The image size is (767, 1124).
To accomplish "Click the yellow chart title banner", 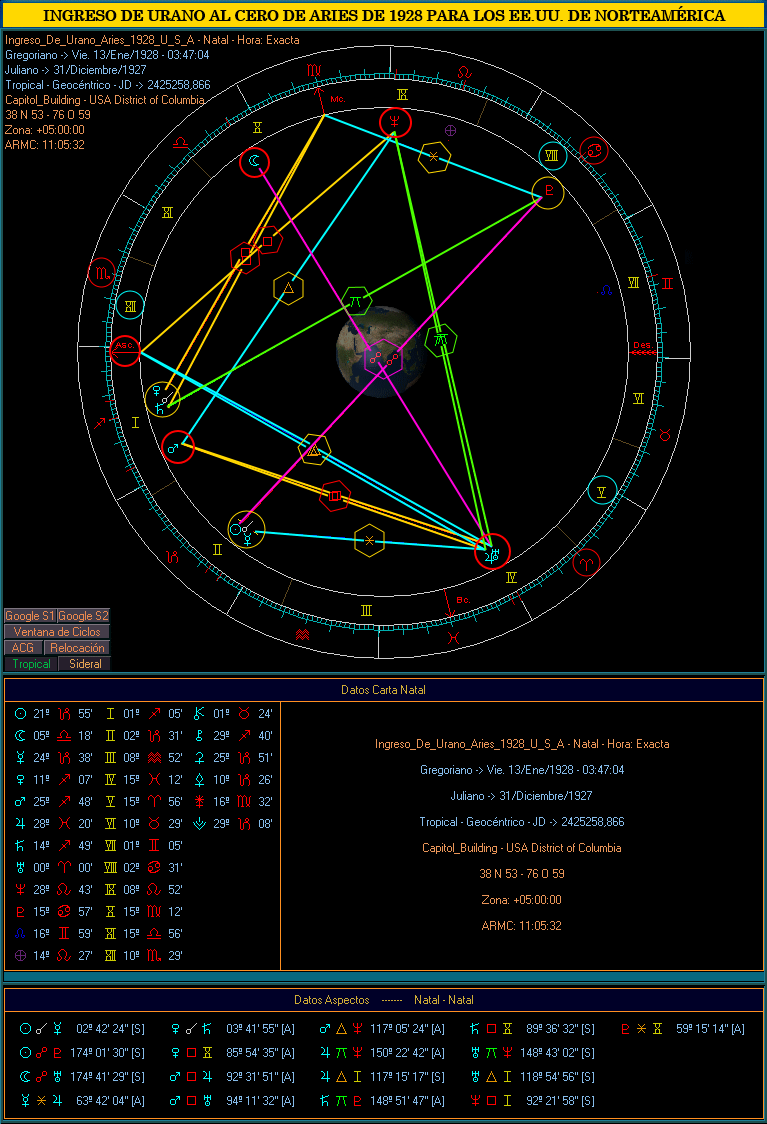I will [x=384, y=15].
